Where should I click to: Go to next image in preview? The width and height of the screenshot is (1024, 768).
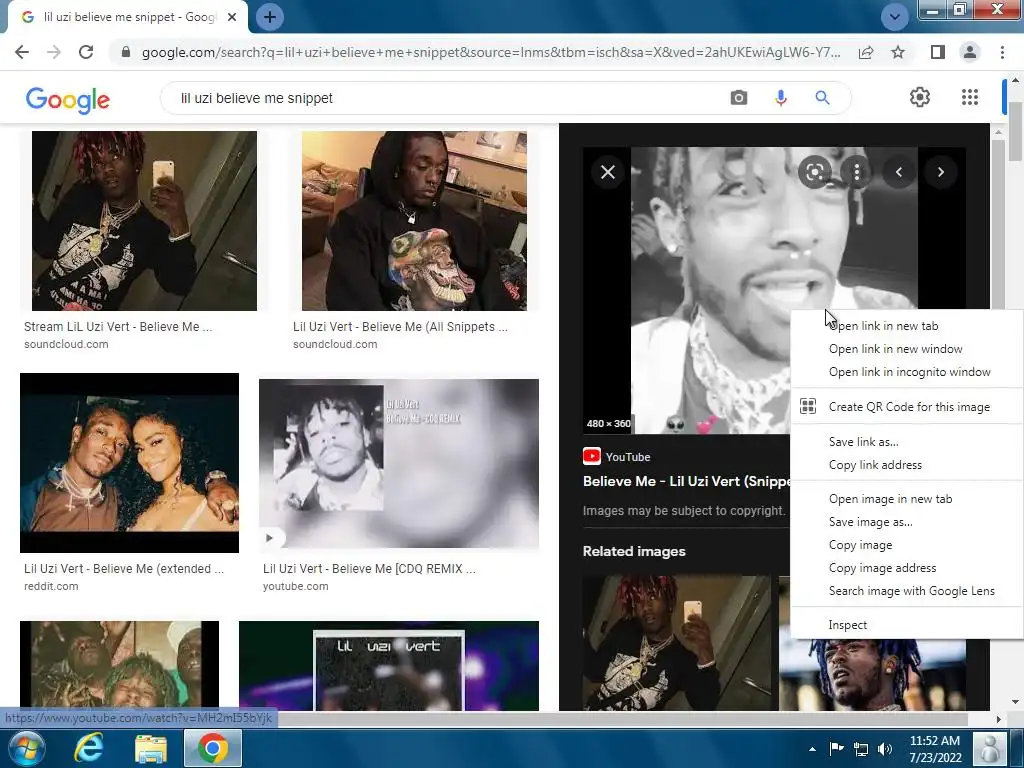tap(940, 172)
